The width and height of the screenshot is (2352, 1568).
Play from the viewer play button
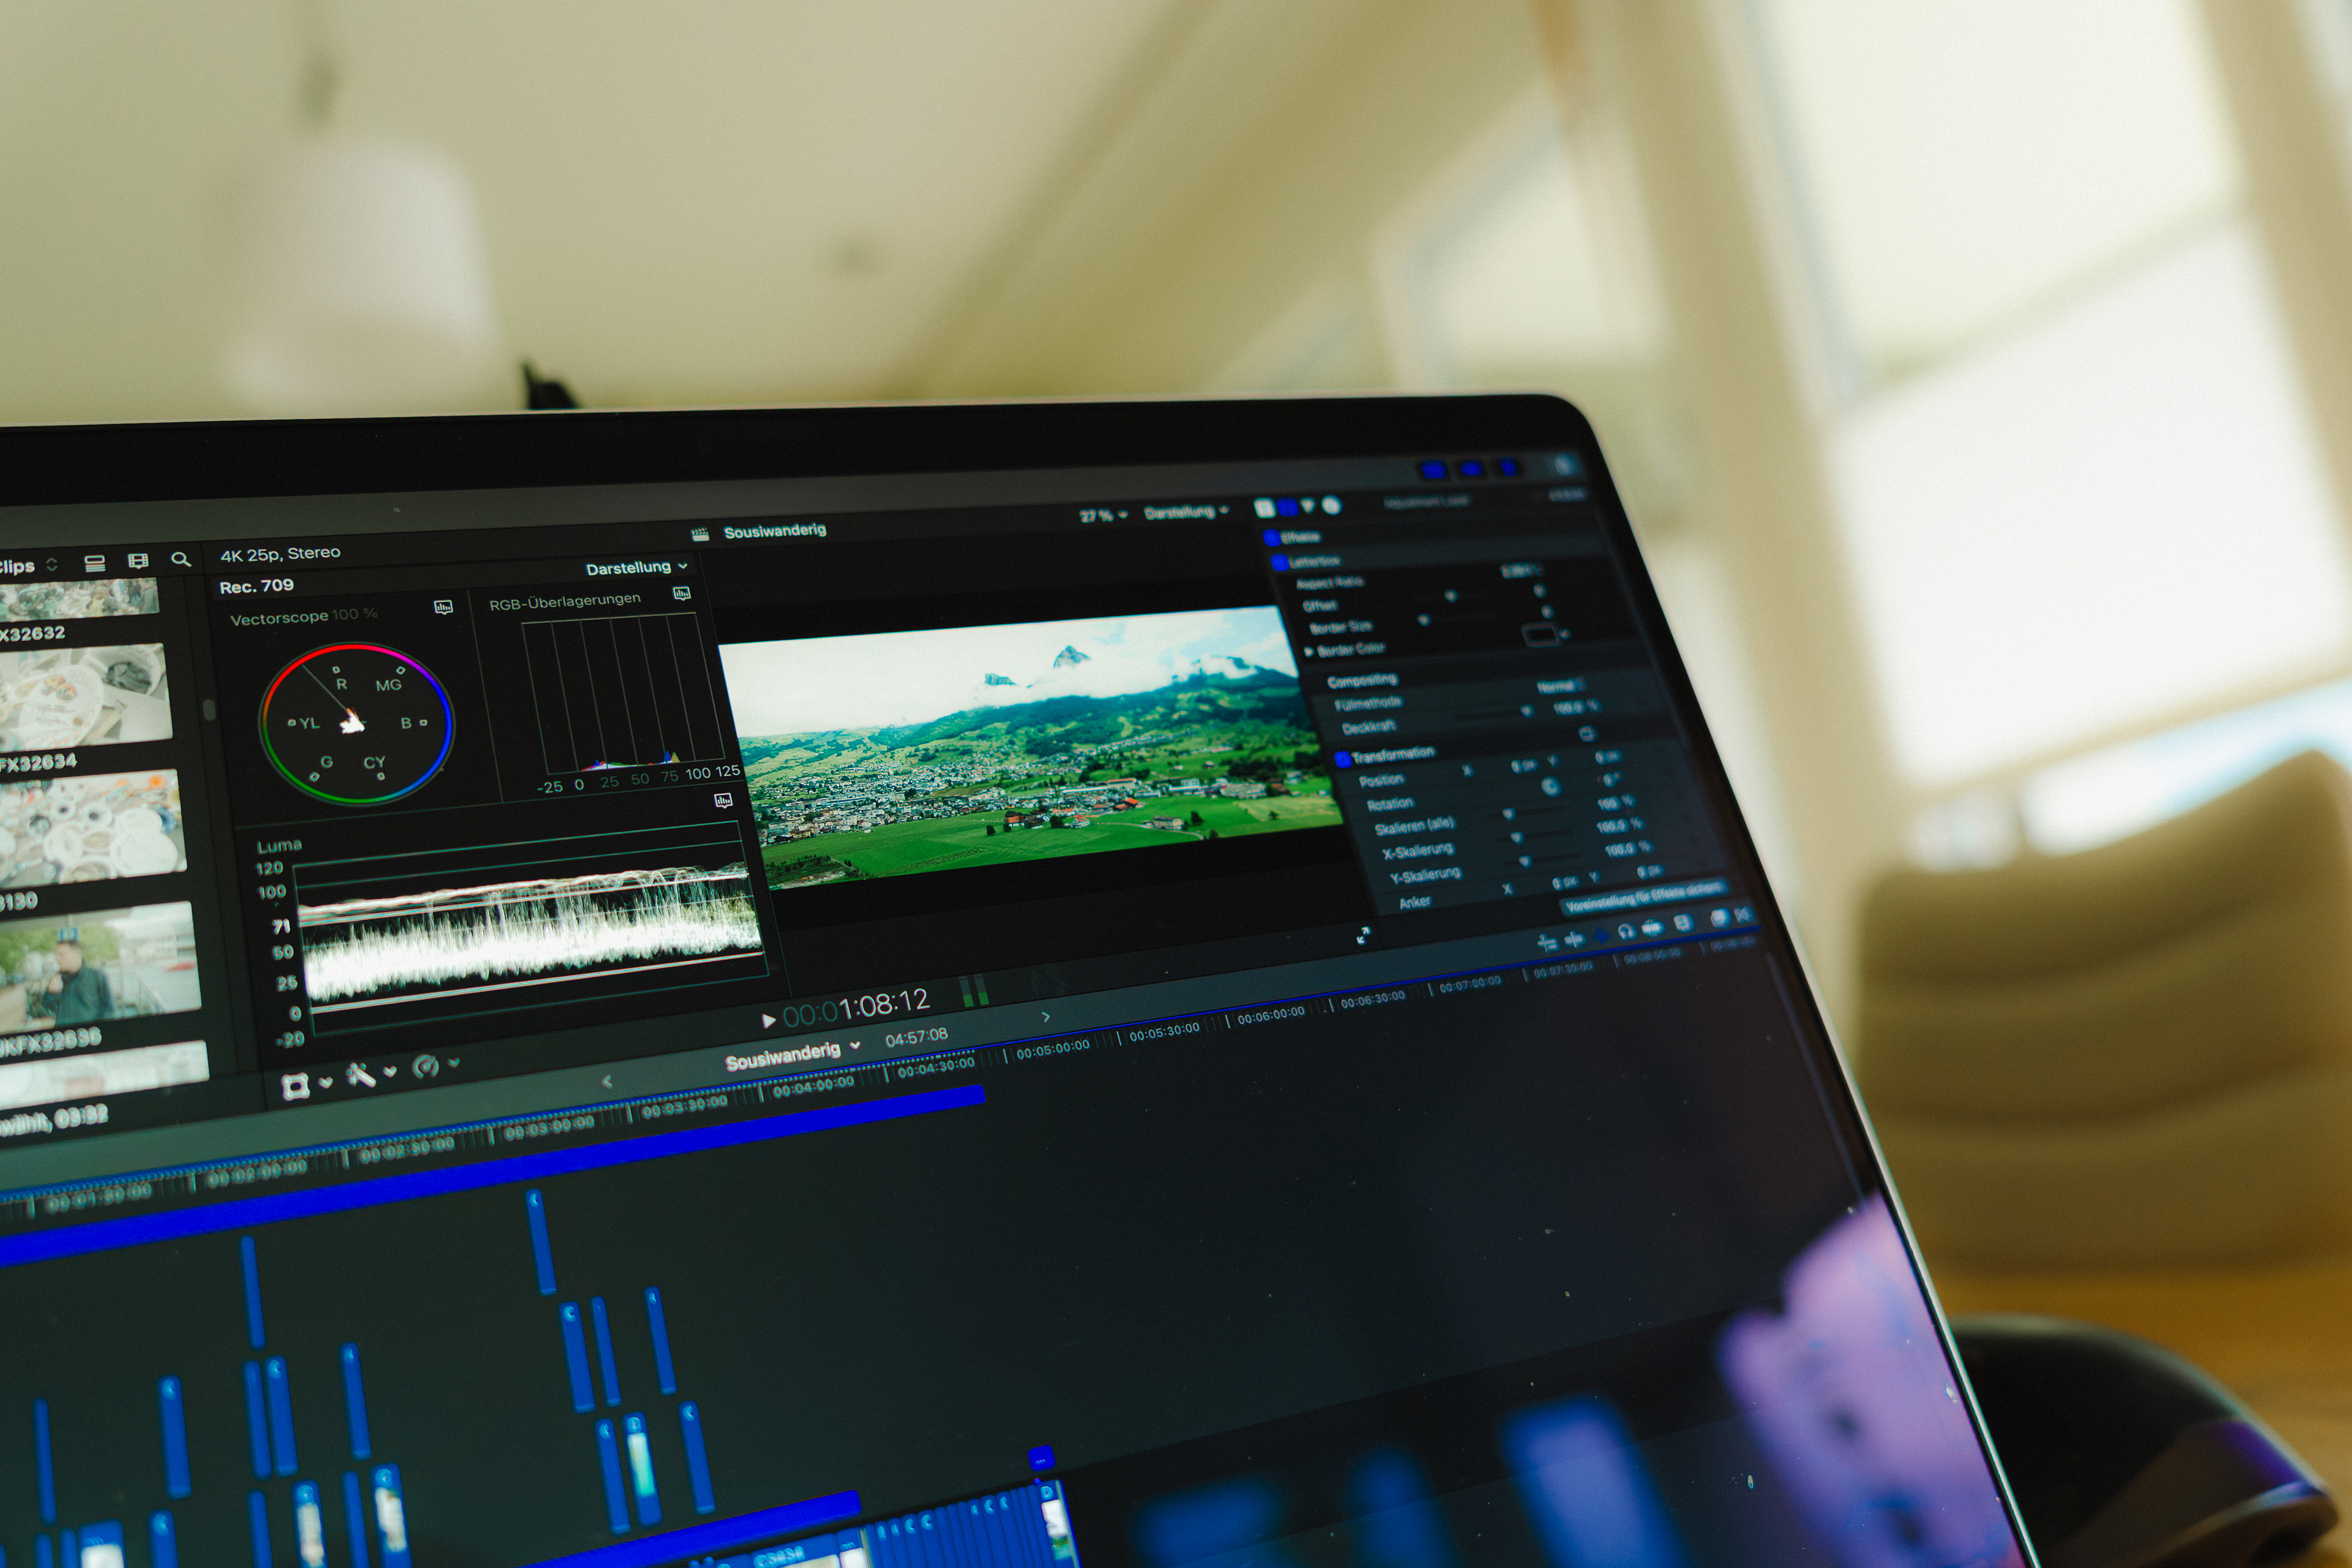(x=768, y=1020)
